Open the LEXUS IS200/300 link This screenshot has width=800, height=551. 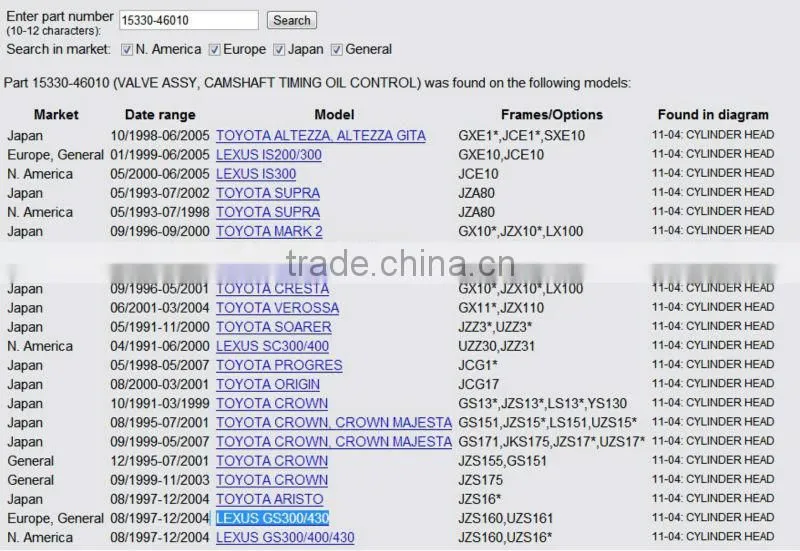pyautogui.click(x=268, y=155)
